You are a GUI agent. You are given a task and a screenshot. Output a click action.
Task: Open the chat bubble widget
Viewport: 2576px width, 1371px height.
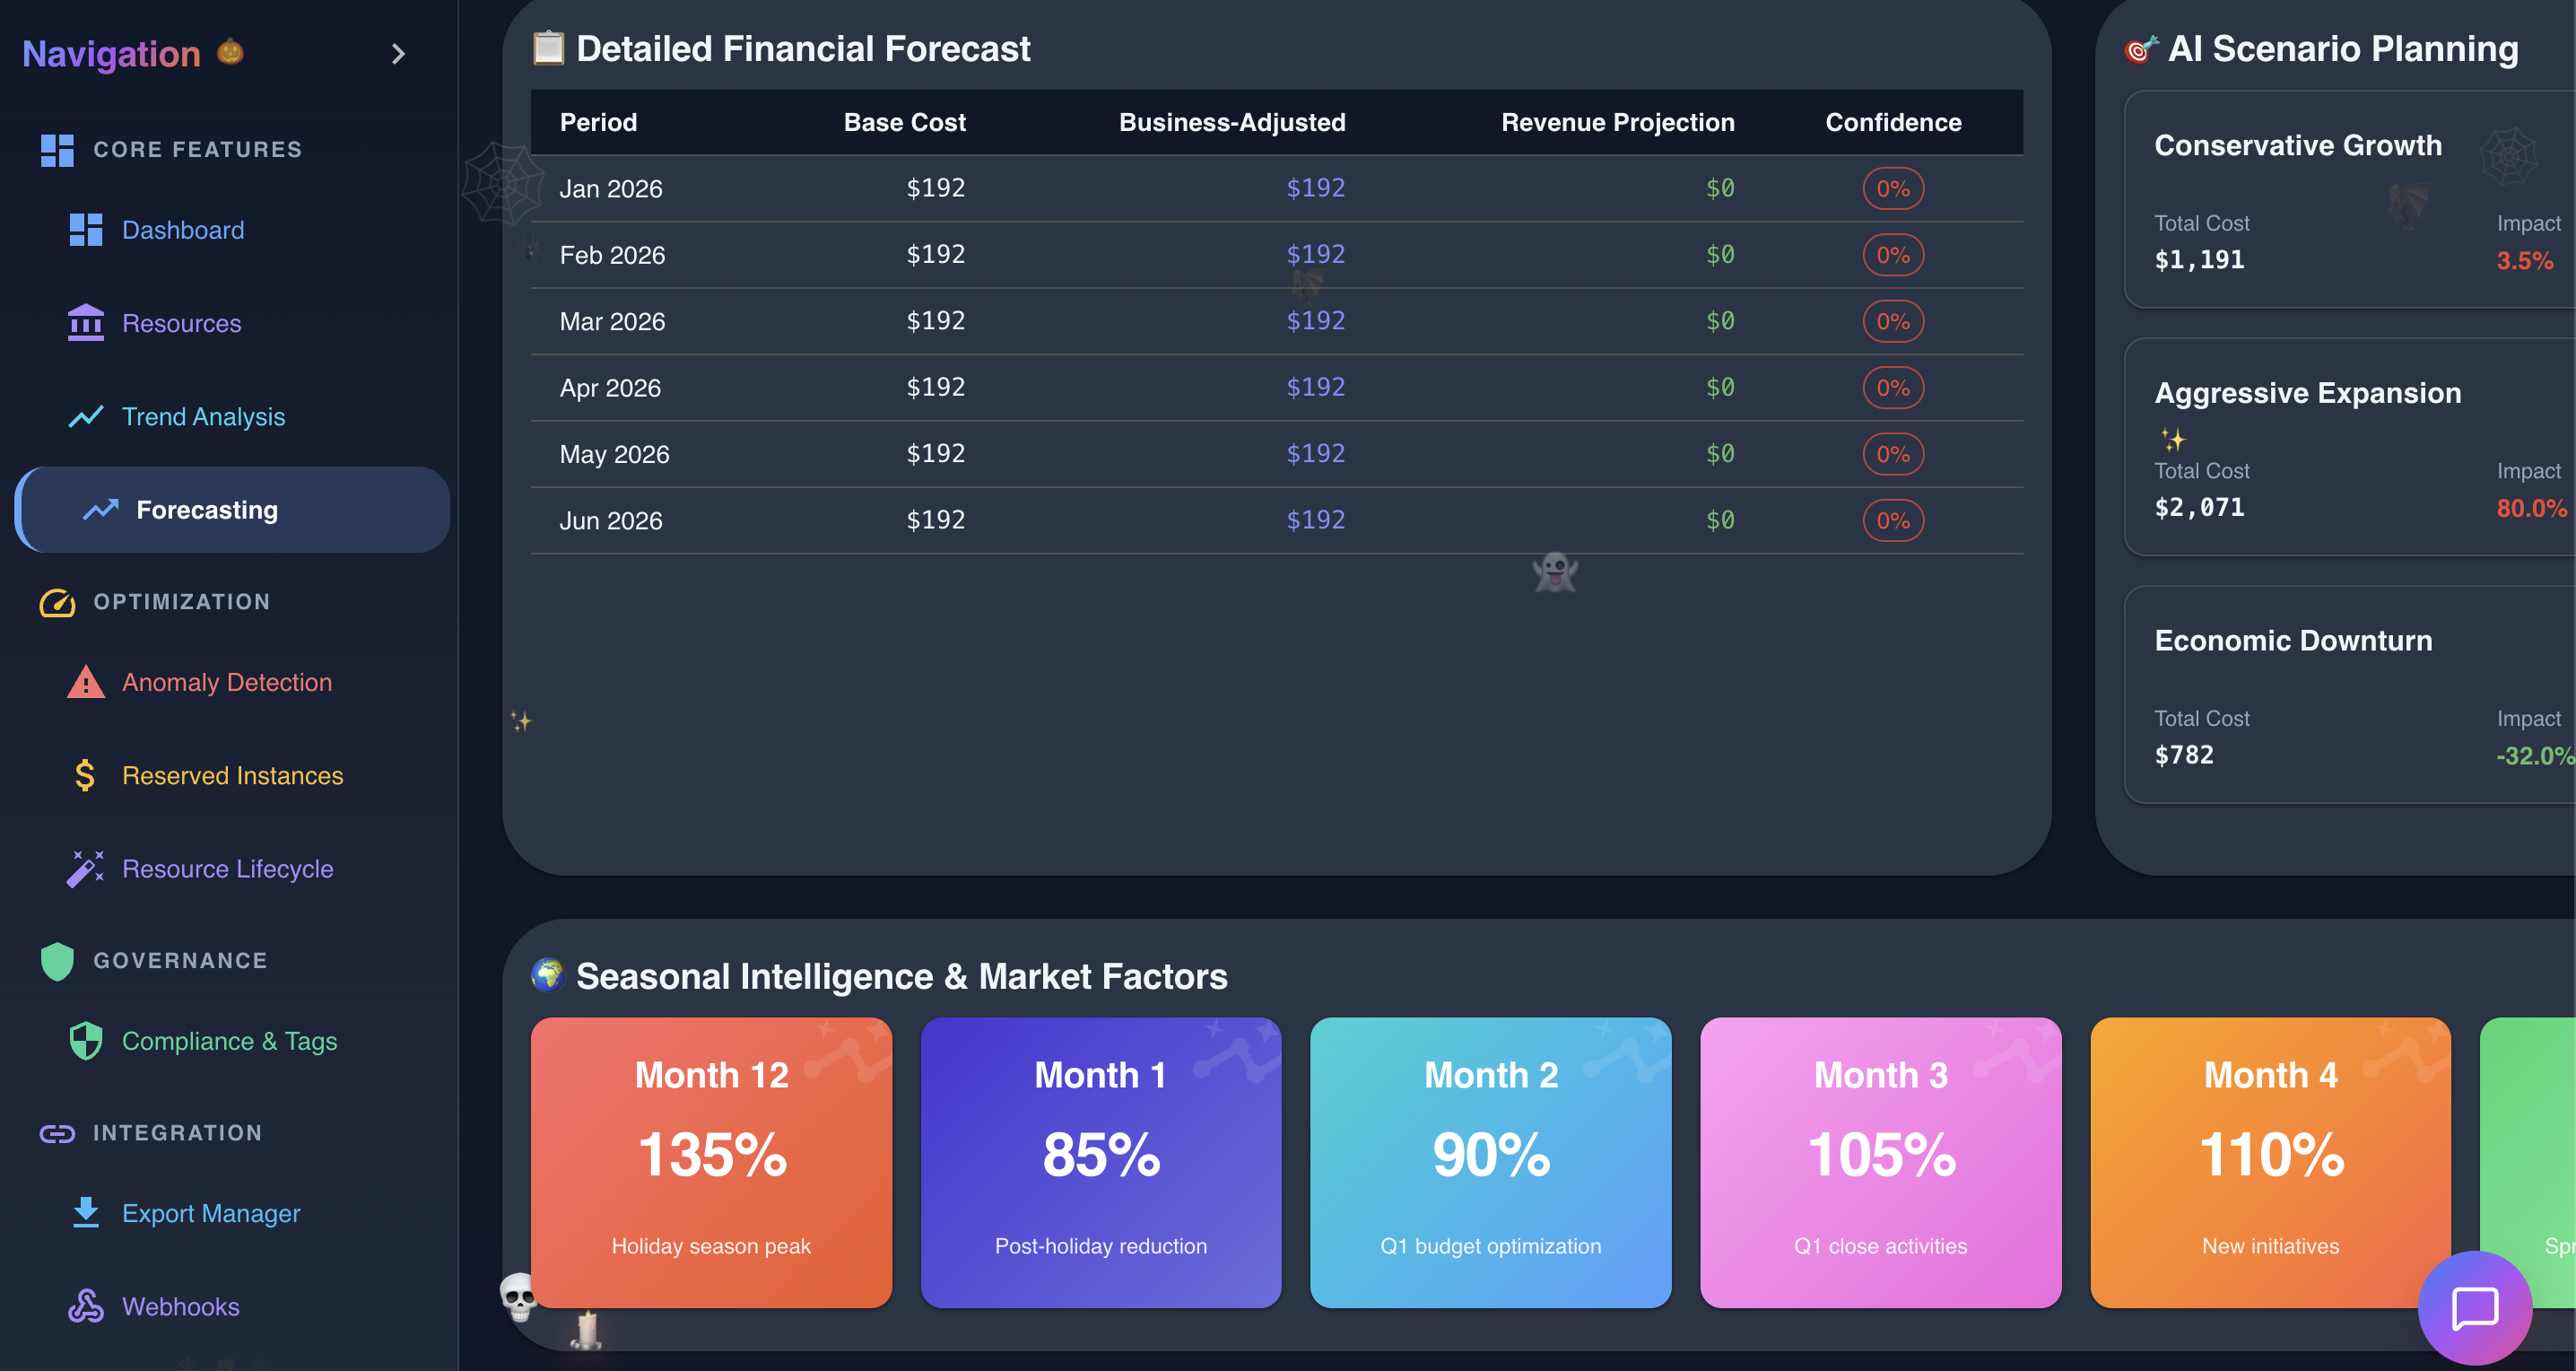(x=2475, y=1307)
